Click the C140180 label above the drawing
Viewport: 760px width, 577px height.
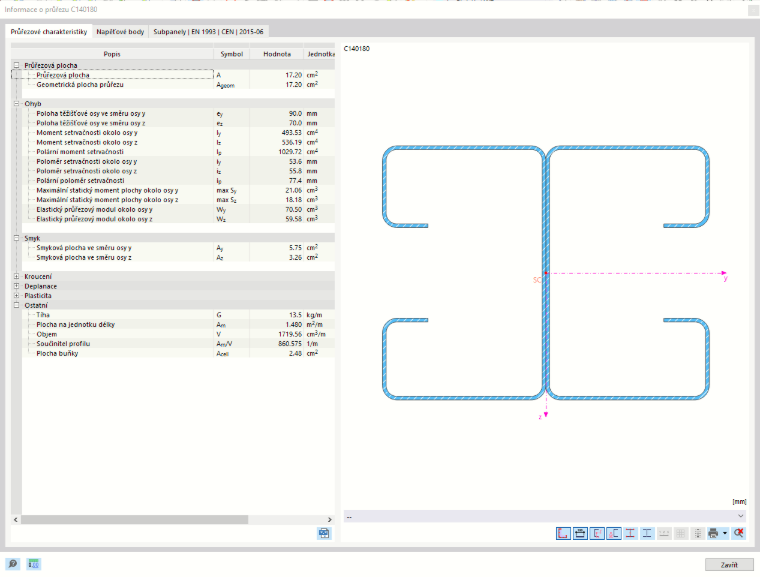click(357, 48)
